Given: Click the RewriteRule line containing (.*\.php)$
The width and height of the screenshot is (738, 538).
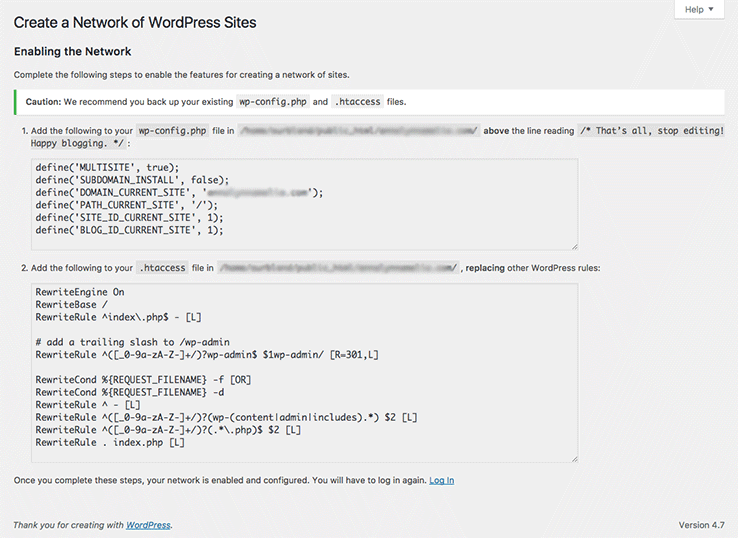Looking at the screenshot, I should pos(168,430).
